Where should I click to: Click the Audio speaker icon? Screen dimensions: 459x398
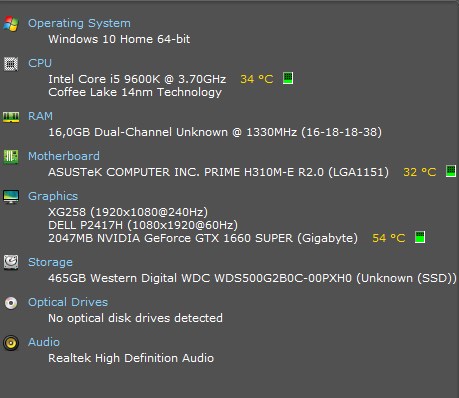pyautogui.click(x=11, y=343)
